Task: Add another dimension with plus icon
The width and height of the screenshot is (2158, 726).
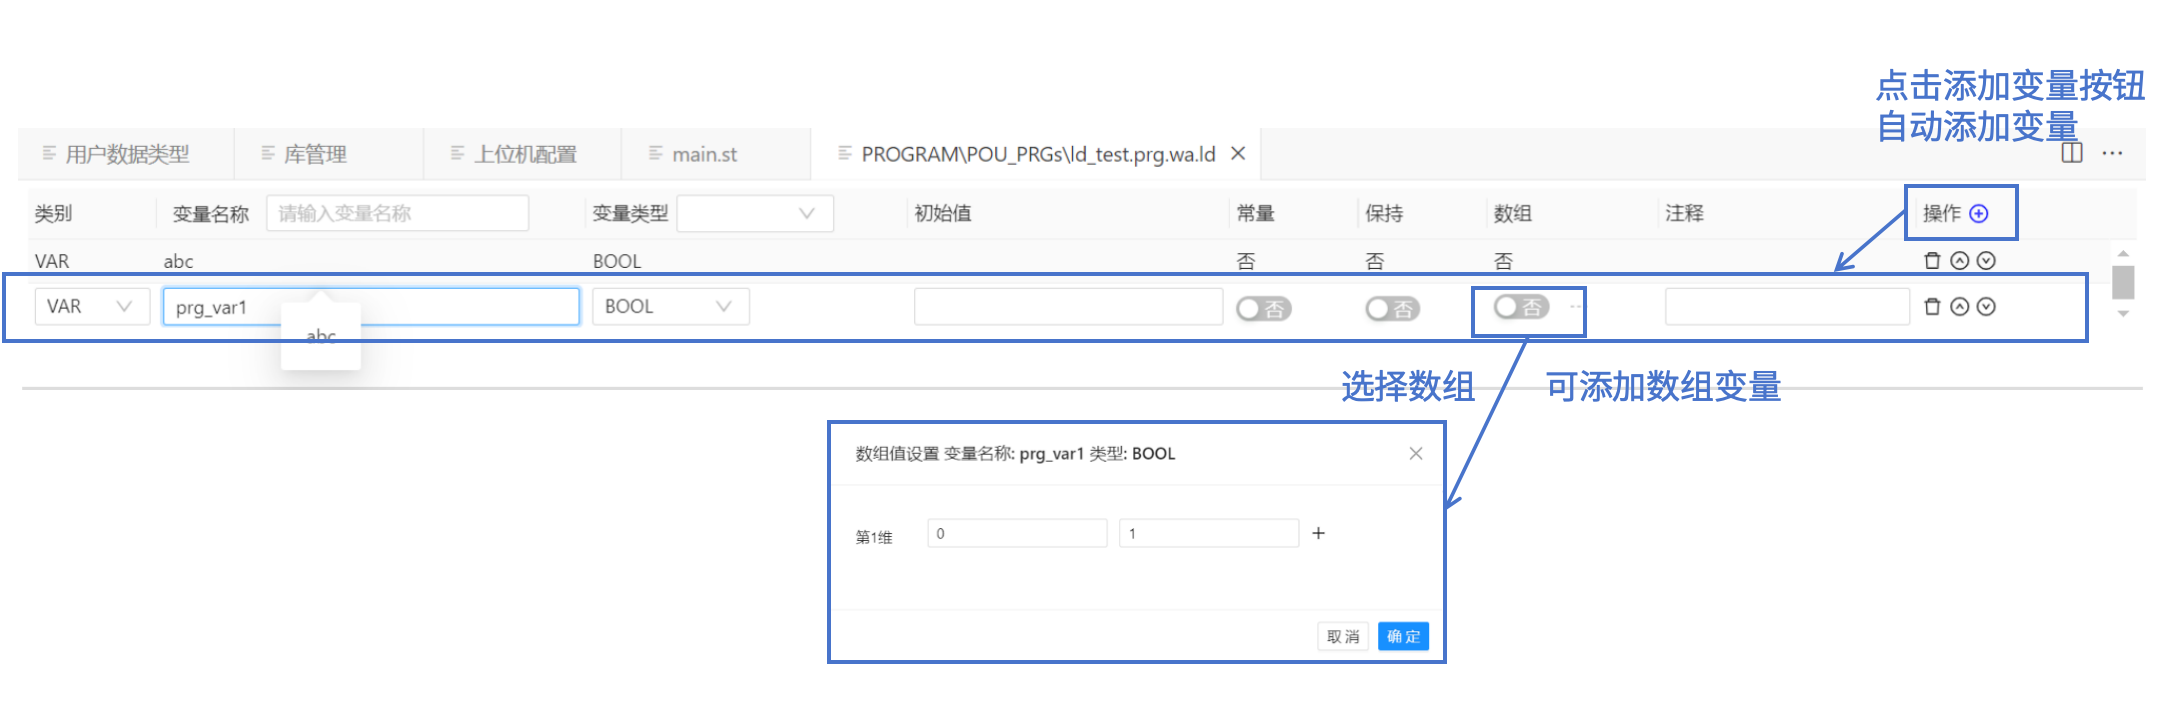Action: [1318, 533]
